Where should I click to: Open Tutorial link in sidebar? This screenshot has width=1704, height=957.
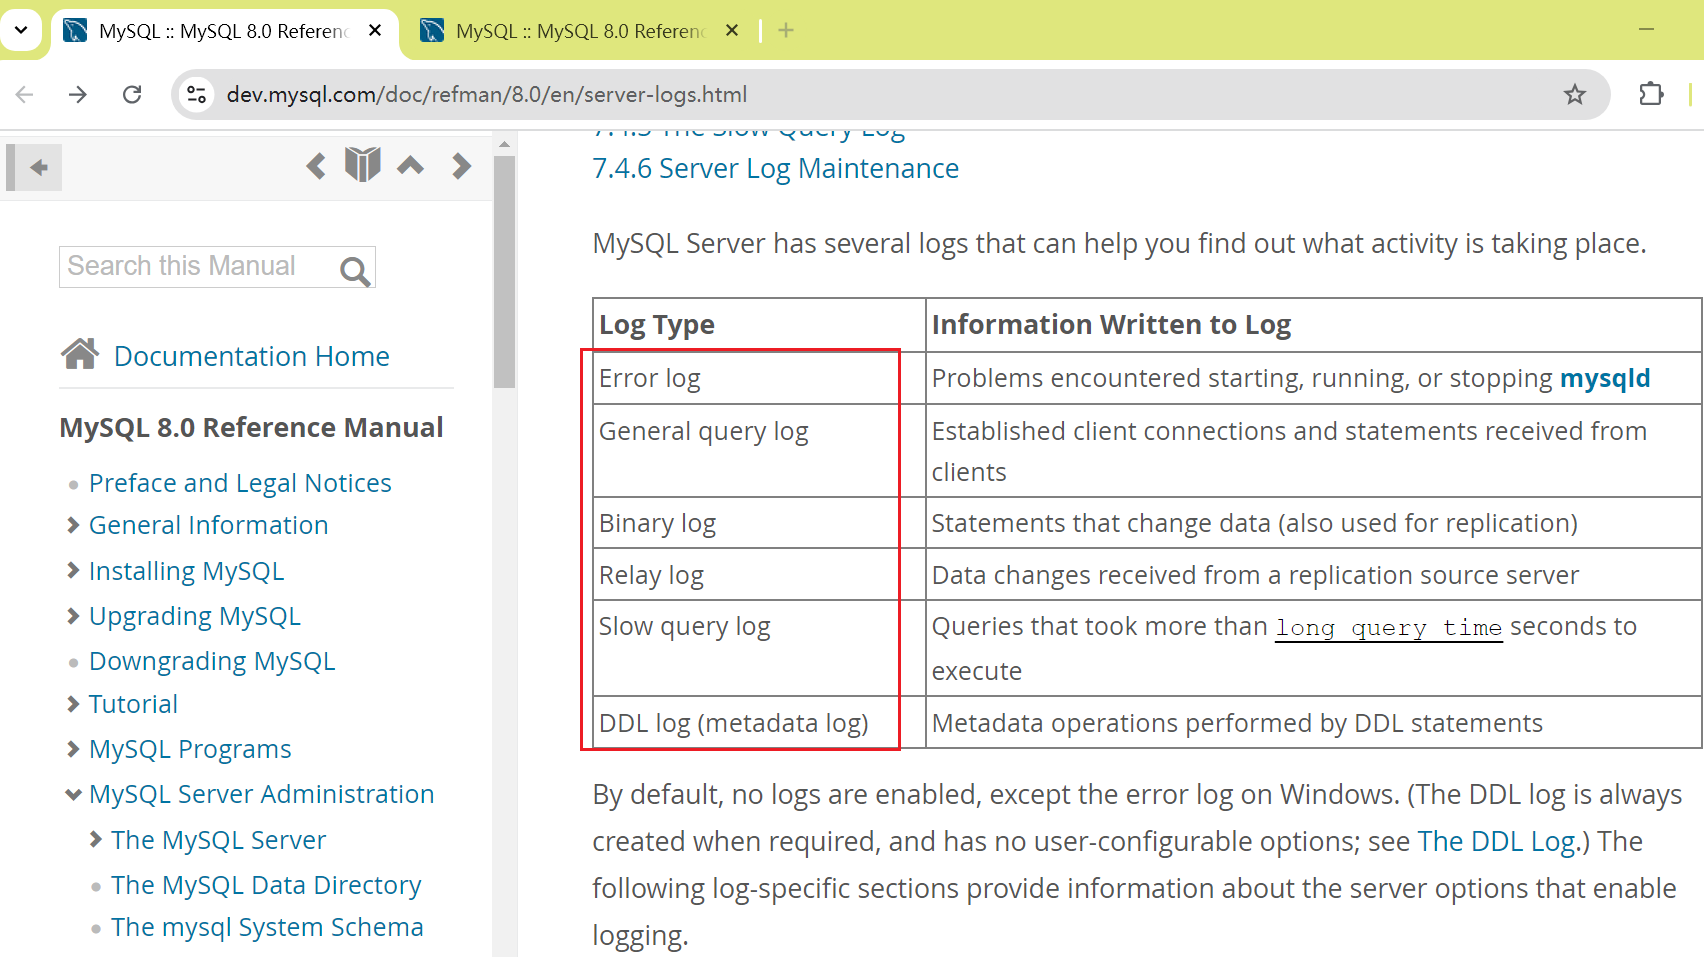tap(133, 704)
